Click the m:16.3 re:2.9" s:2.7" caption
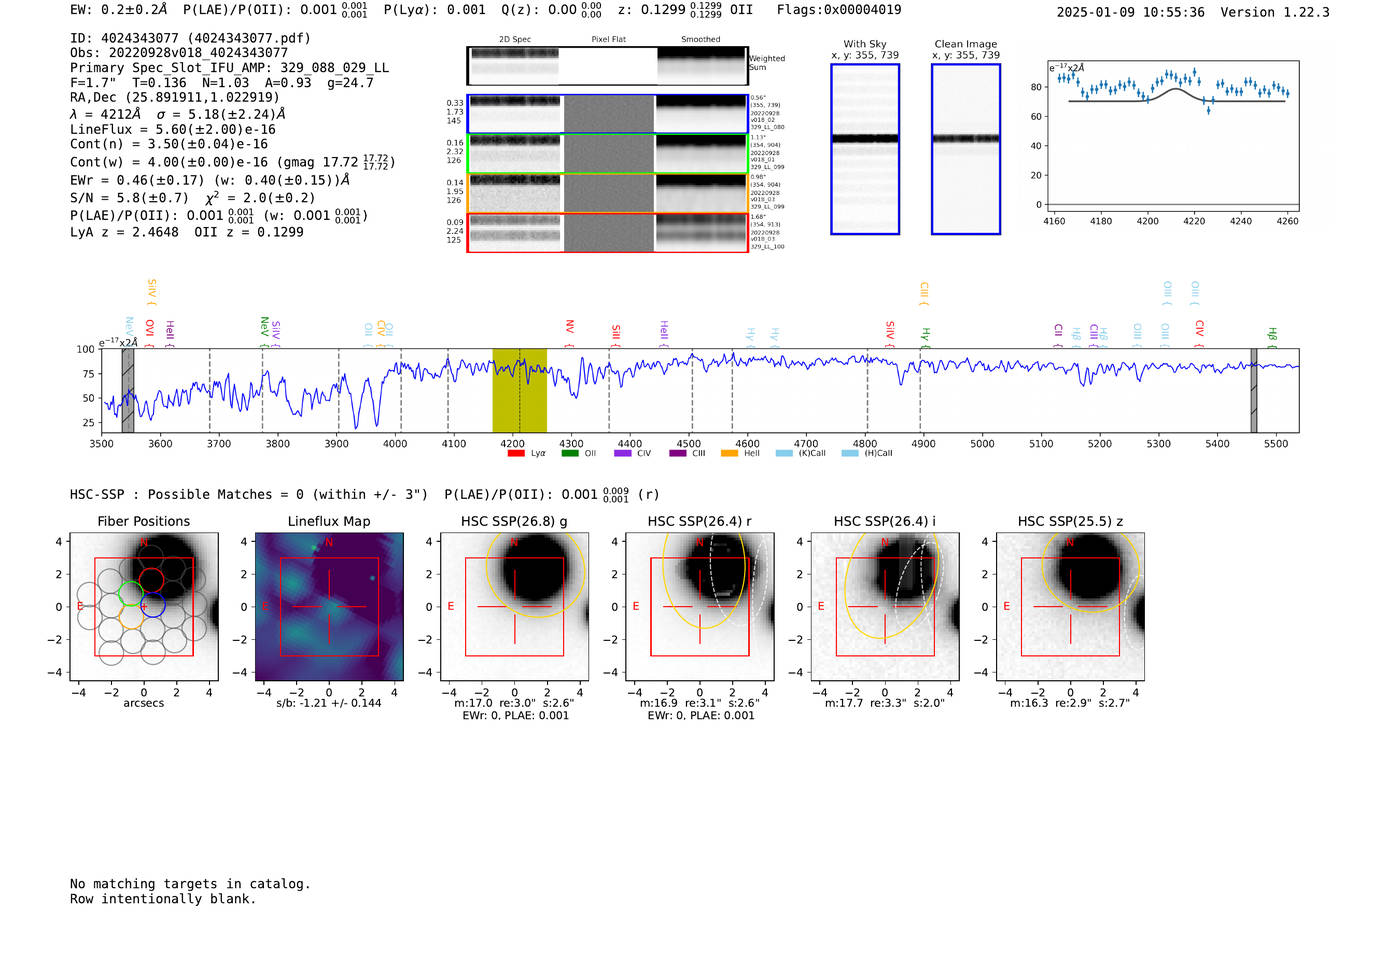 point(1070,703)
